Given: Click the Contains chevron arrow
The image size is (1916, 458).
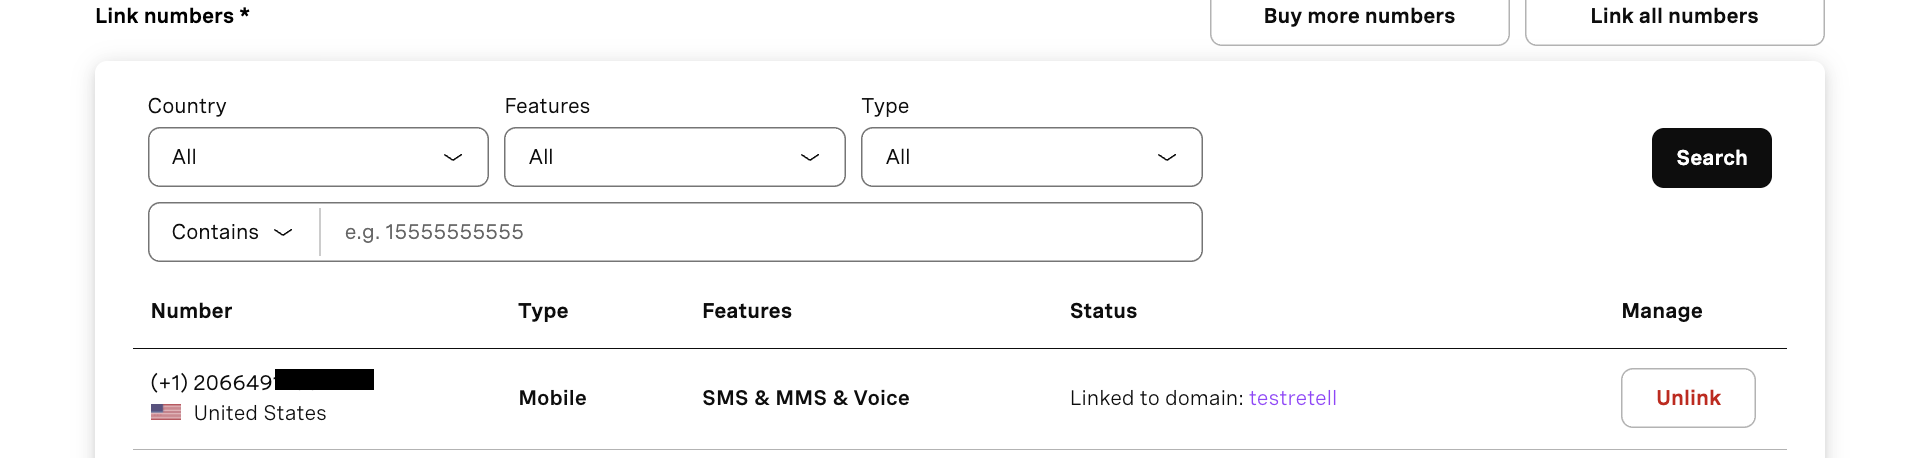Looking at the screenshot, I should point(283,232).
